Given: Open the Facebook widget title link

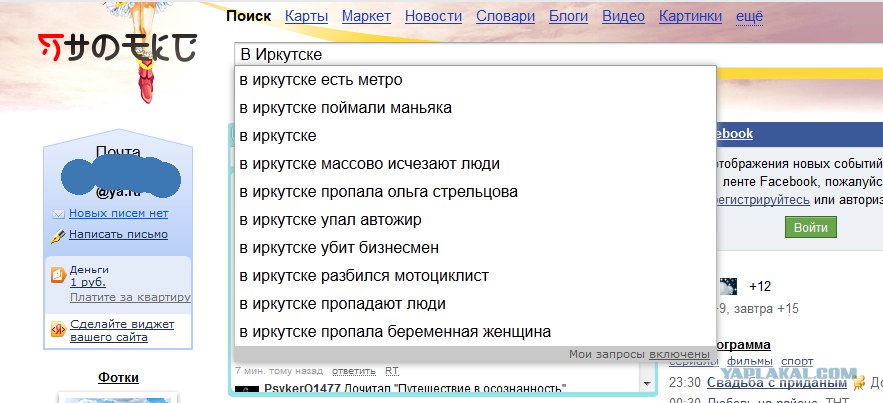Looking at the screenshot, I should (732, 133).
